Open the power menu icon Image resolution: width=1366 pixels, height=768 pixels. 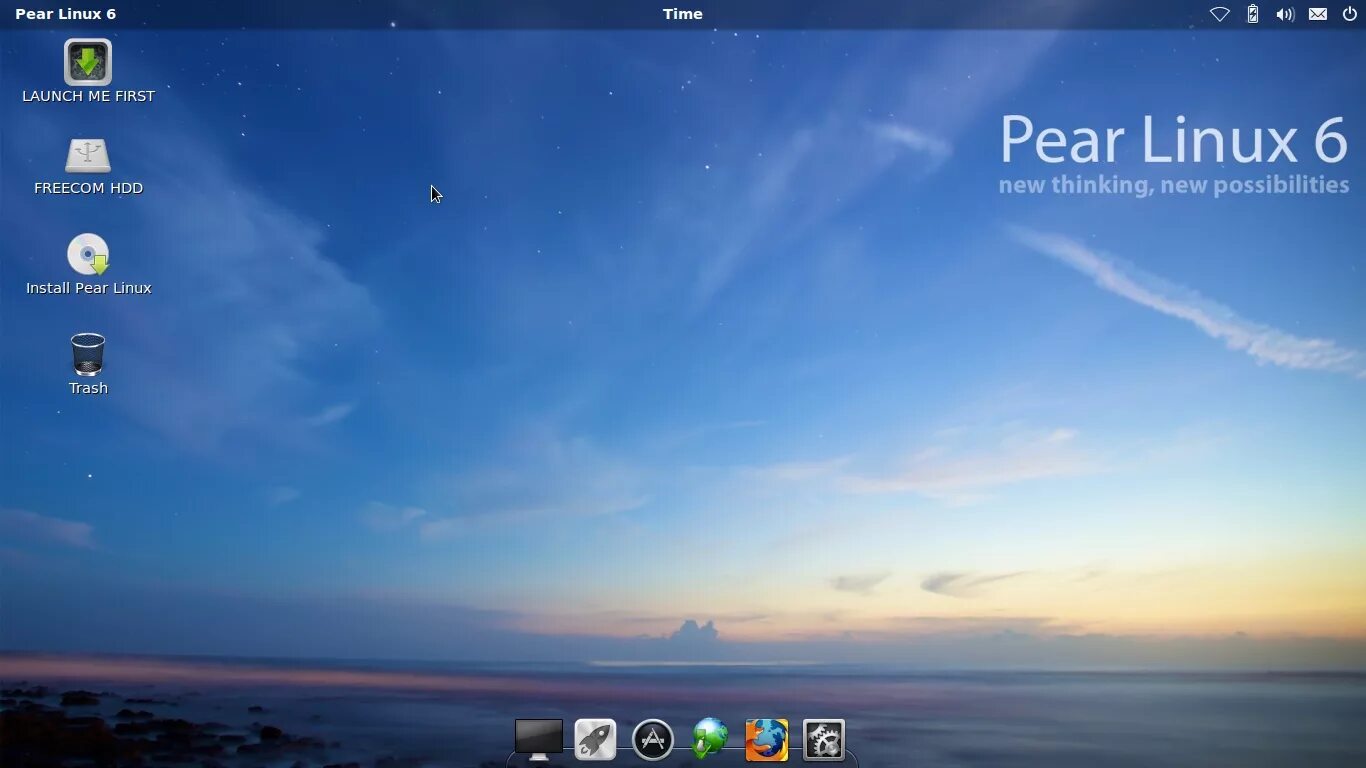[x=1350, y=14]
